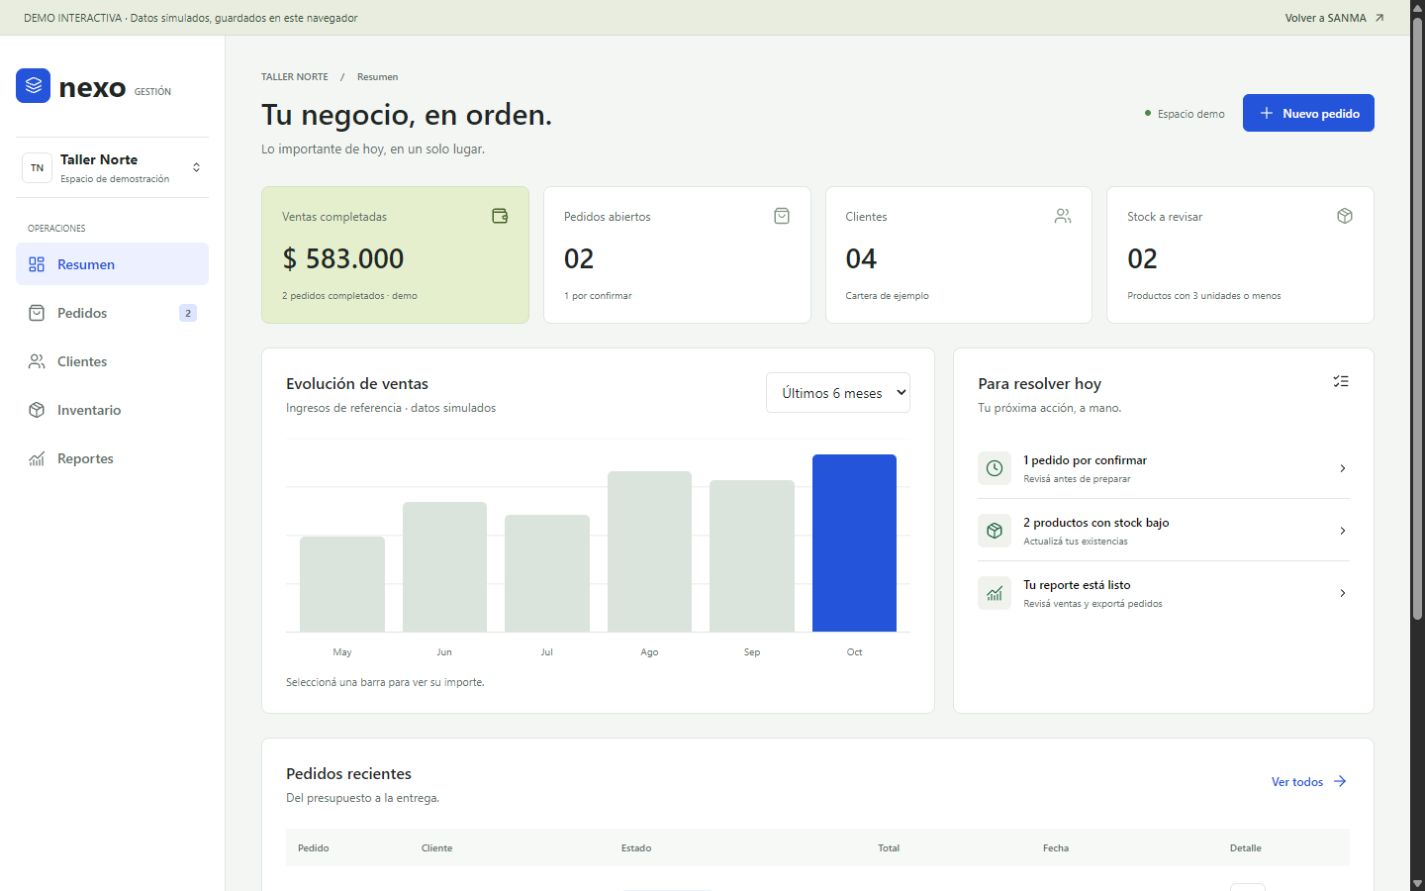Click the TALLER NORTE breadcrumb
Screen dimensions: 1425x891
coord(294,77)
